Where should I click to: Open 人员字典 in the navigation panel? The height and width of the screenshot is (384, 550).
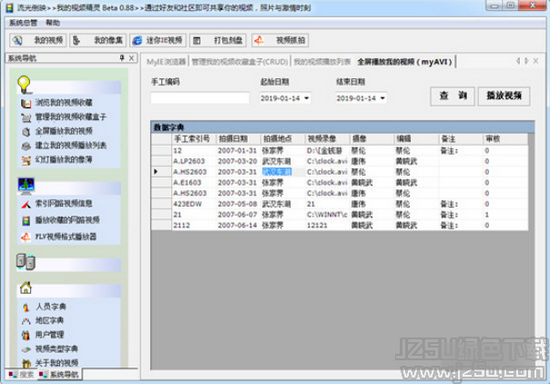coord(51,306)
